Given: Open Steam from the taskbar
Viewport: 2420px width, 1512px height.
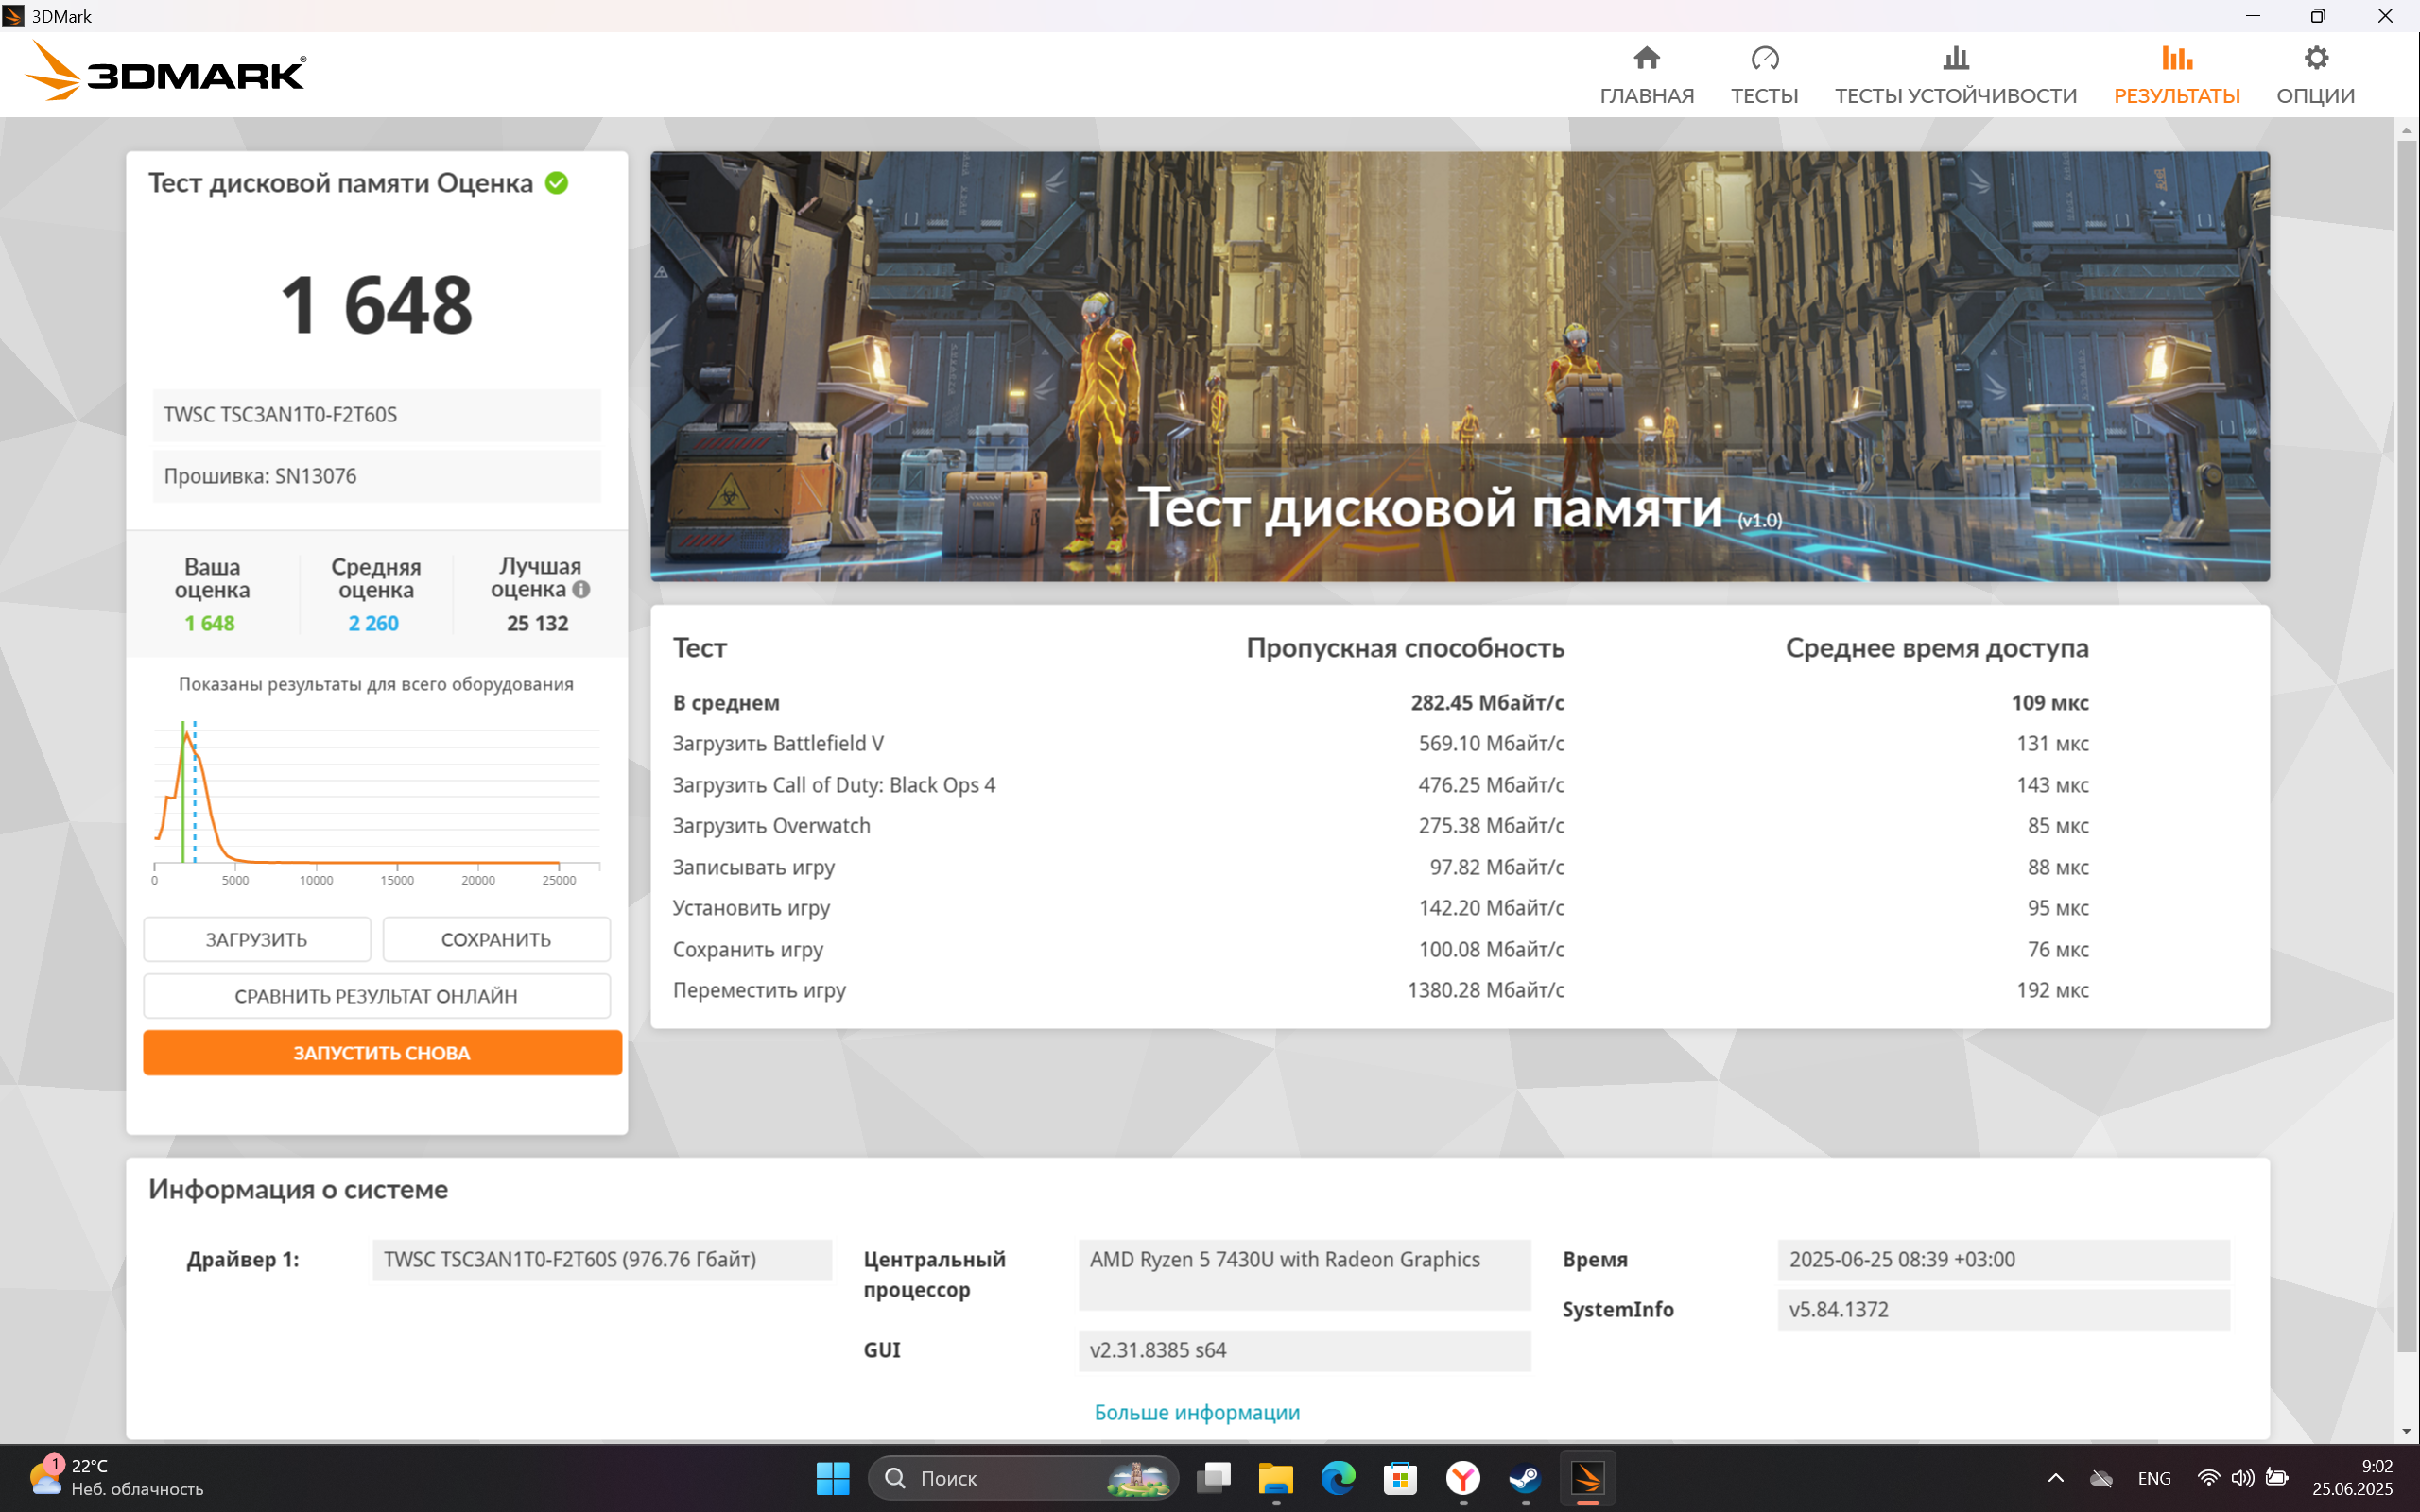Looking at the screenshot, I should [1524, 1478].
